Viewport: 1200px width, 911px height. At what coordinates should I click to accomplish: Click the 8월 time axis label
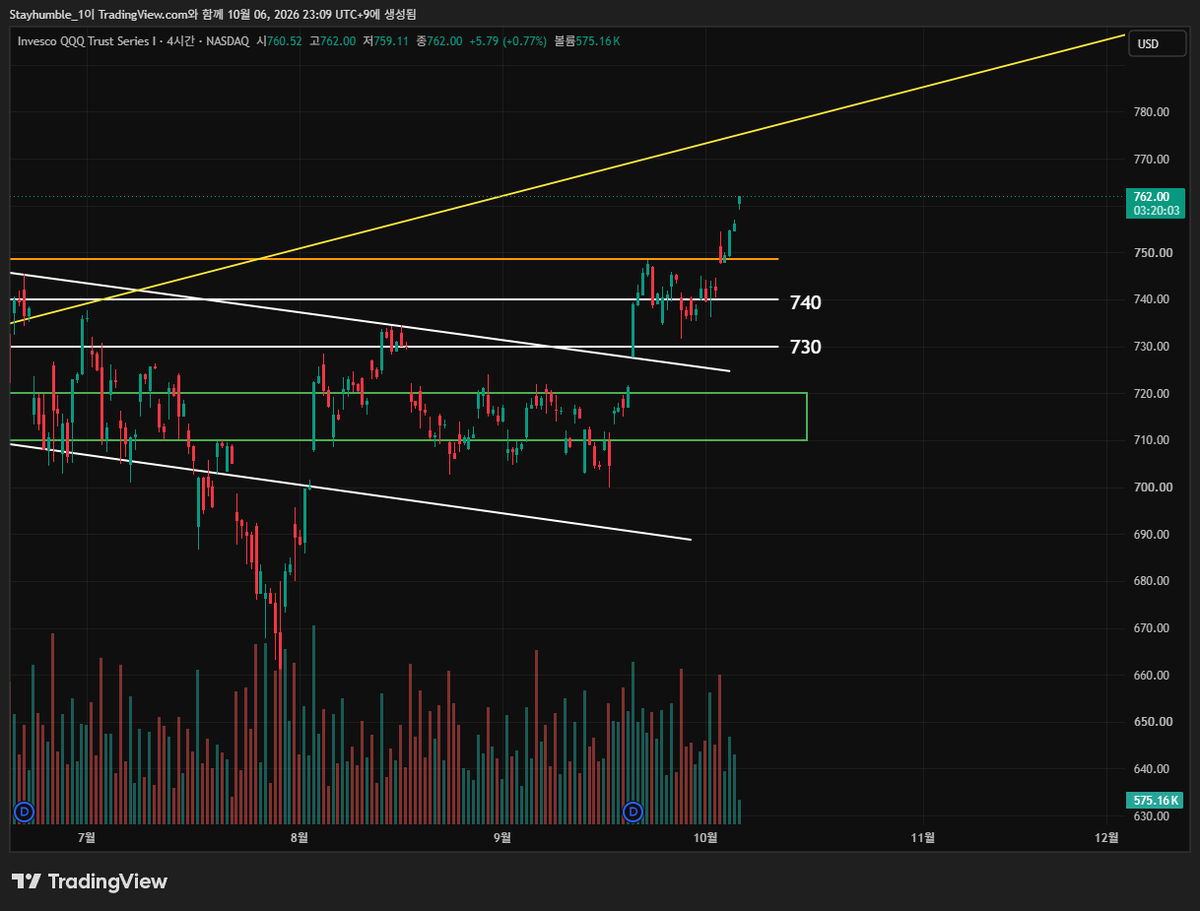[298, 837]
